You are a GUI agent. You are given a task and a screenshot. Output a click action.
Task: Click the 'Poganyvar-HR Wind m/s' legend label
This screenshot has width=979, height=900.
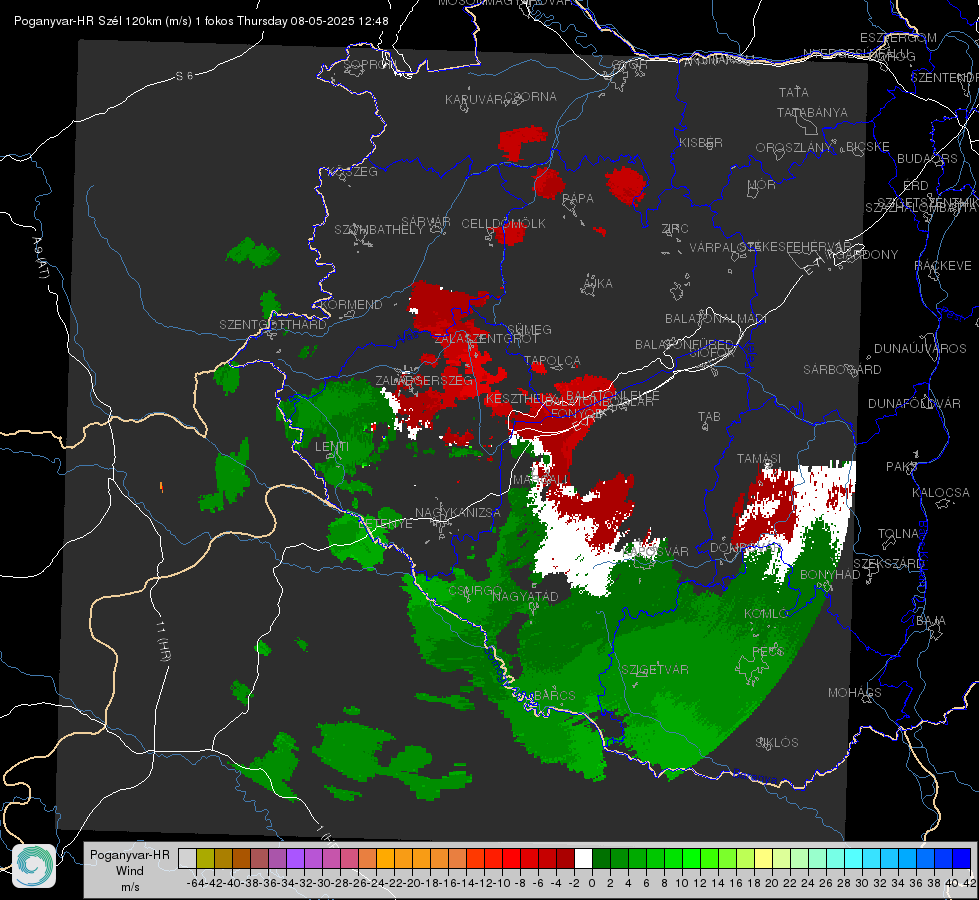[x=129, y=871]
